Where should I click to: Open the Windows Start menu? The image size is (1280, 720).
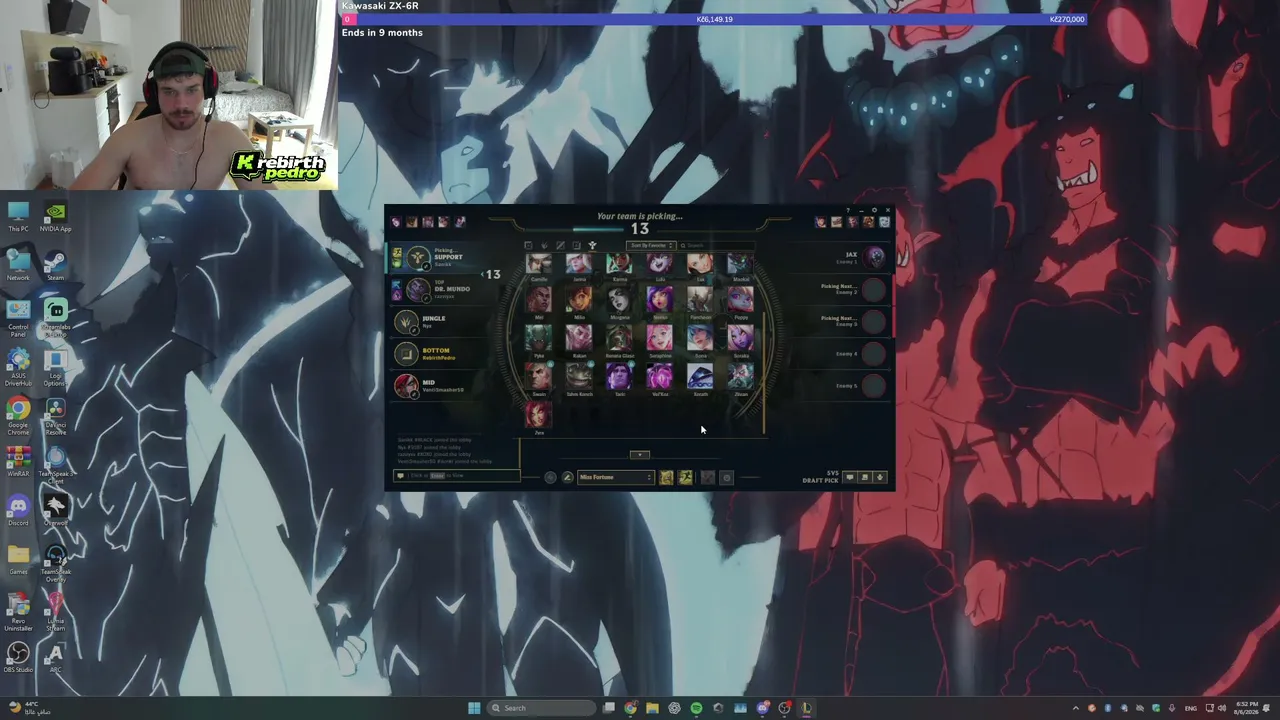(x=474, y=708)
